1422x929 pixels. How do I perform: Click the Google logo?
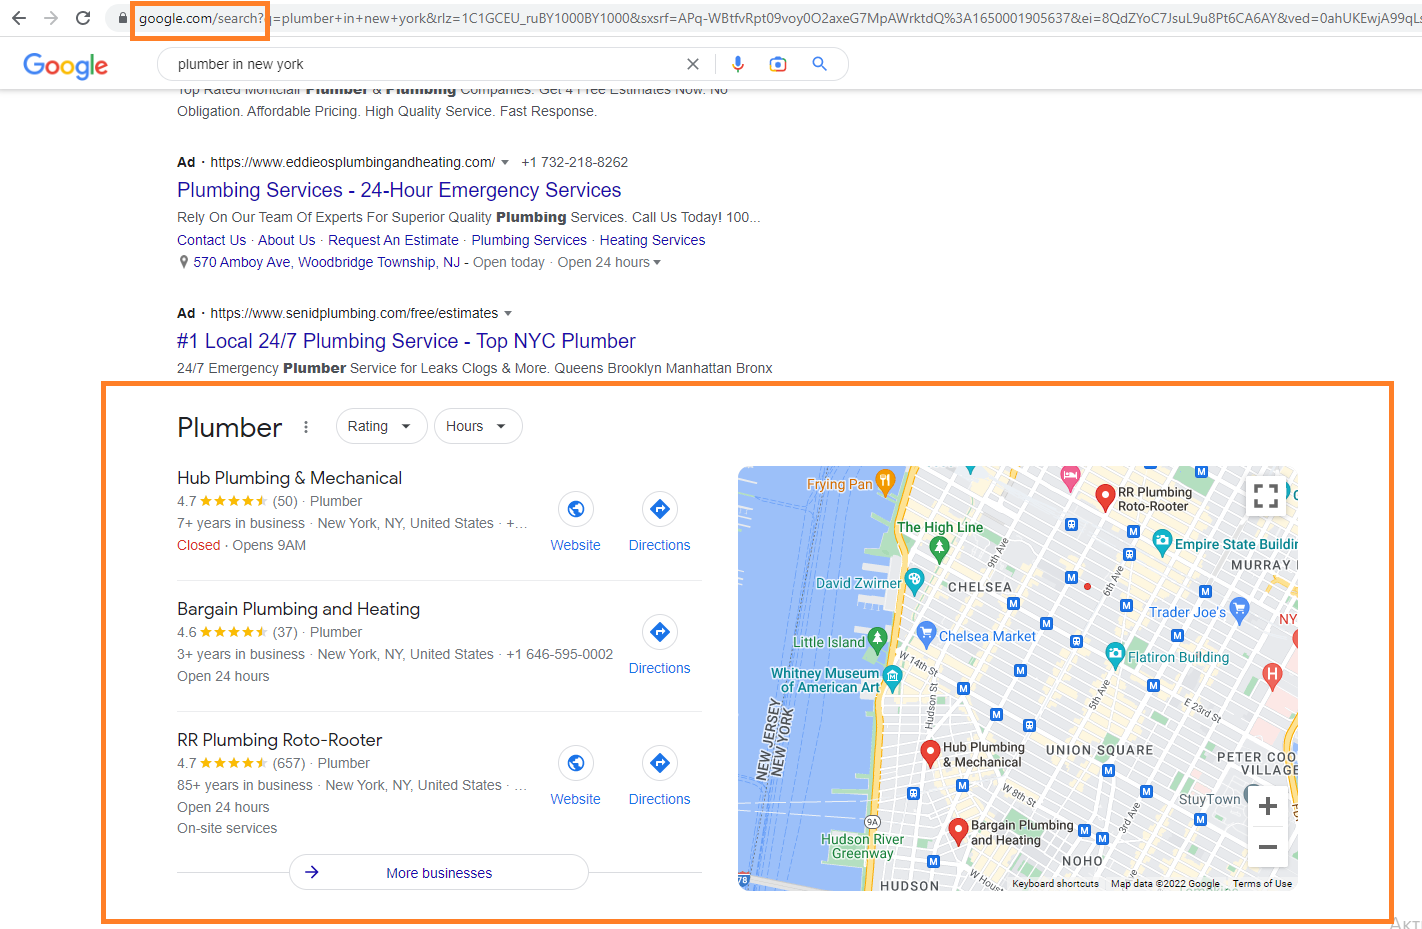[66, 65]
